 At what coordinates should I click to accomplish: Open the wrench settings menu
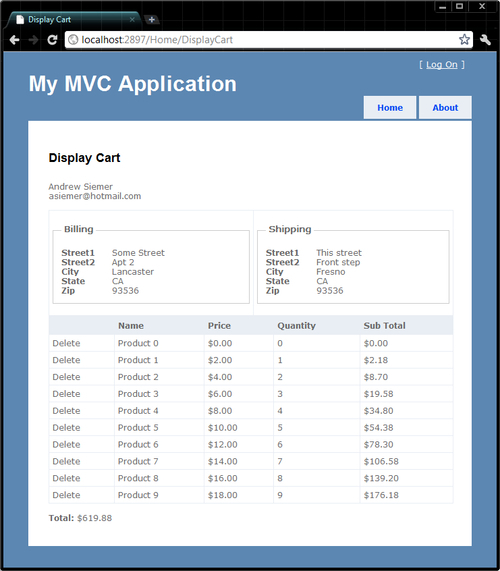pyautogui.click(x=485, y=40)
